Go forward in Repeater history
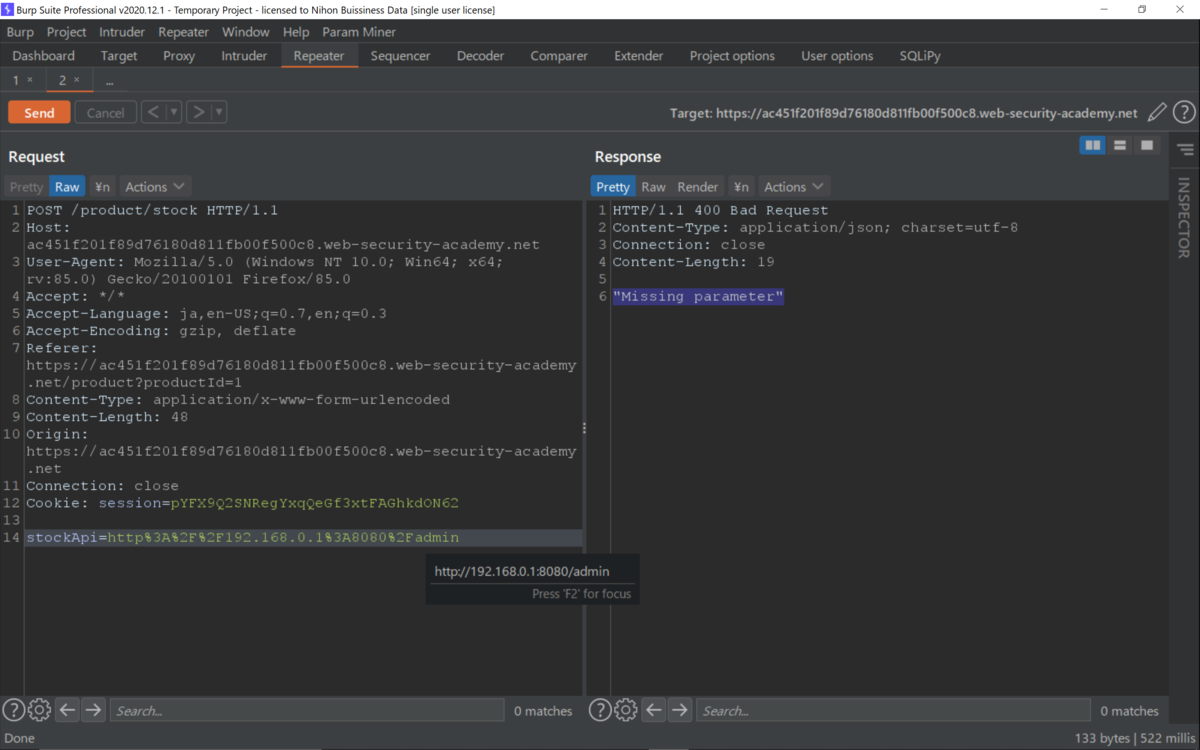 pyautogui.click(x=198, y=112)
